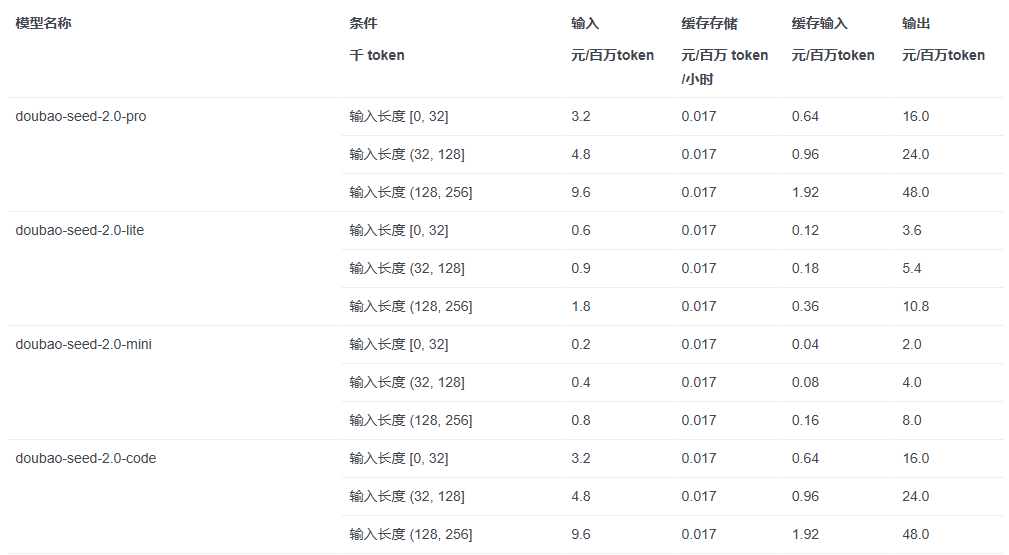Click the pro output price 16.0
The width and height of the screenshot is (1009, 555).
click(x=916, y=117)
